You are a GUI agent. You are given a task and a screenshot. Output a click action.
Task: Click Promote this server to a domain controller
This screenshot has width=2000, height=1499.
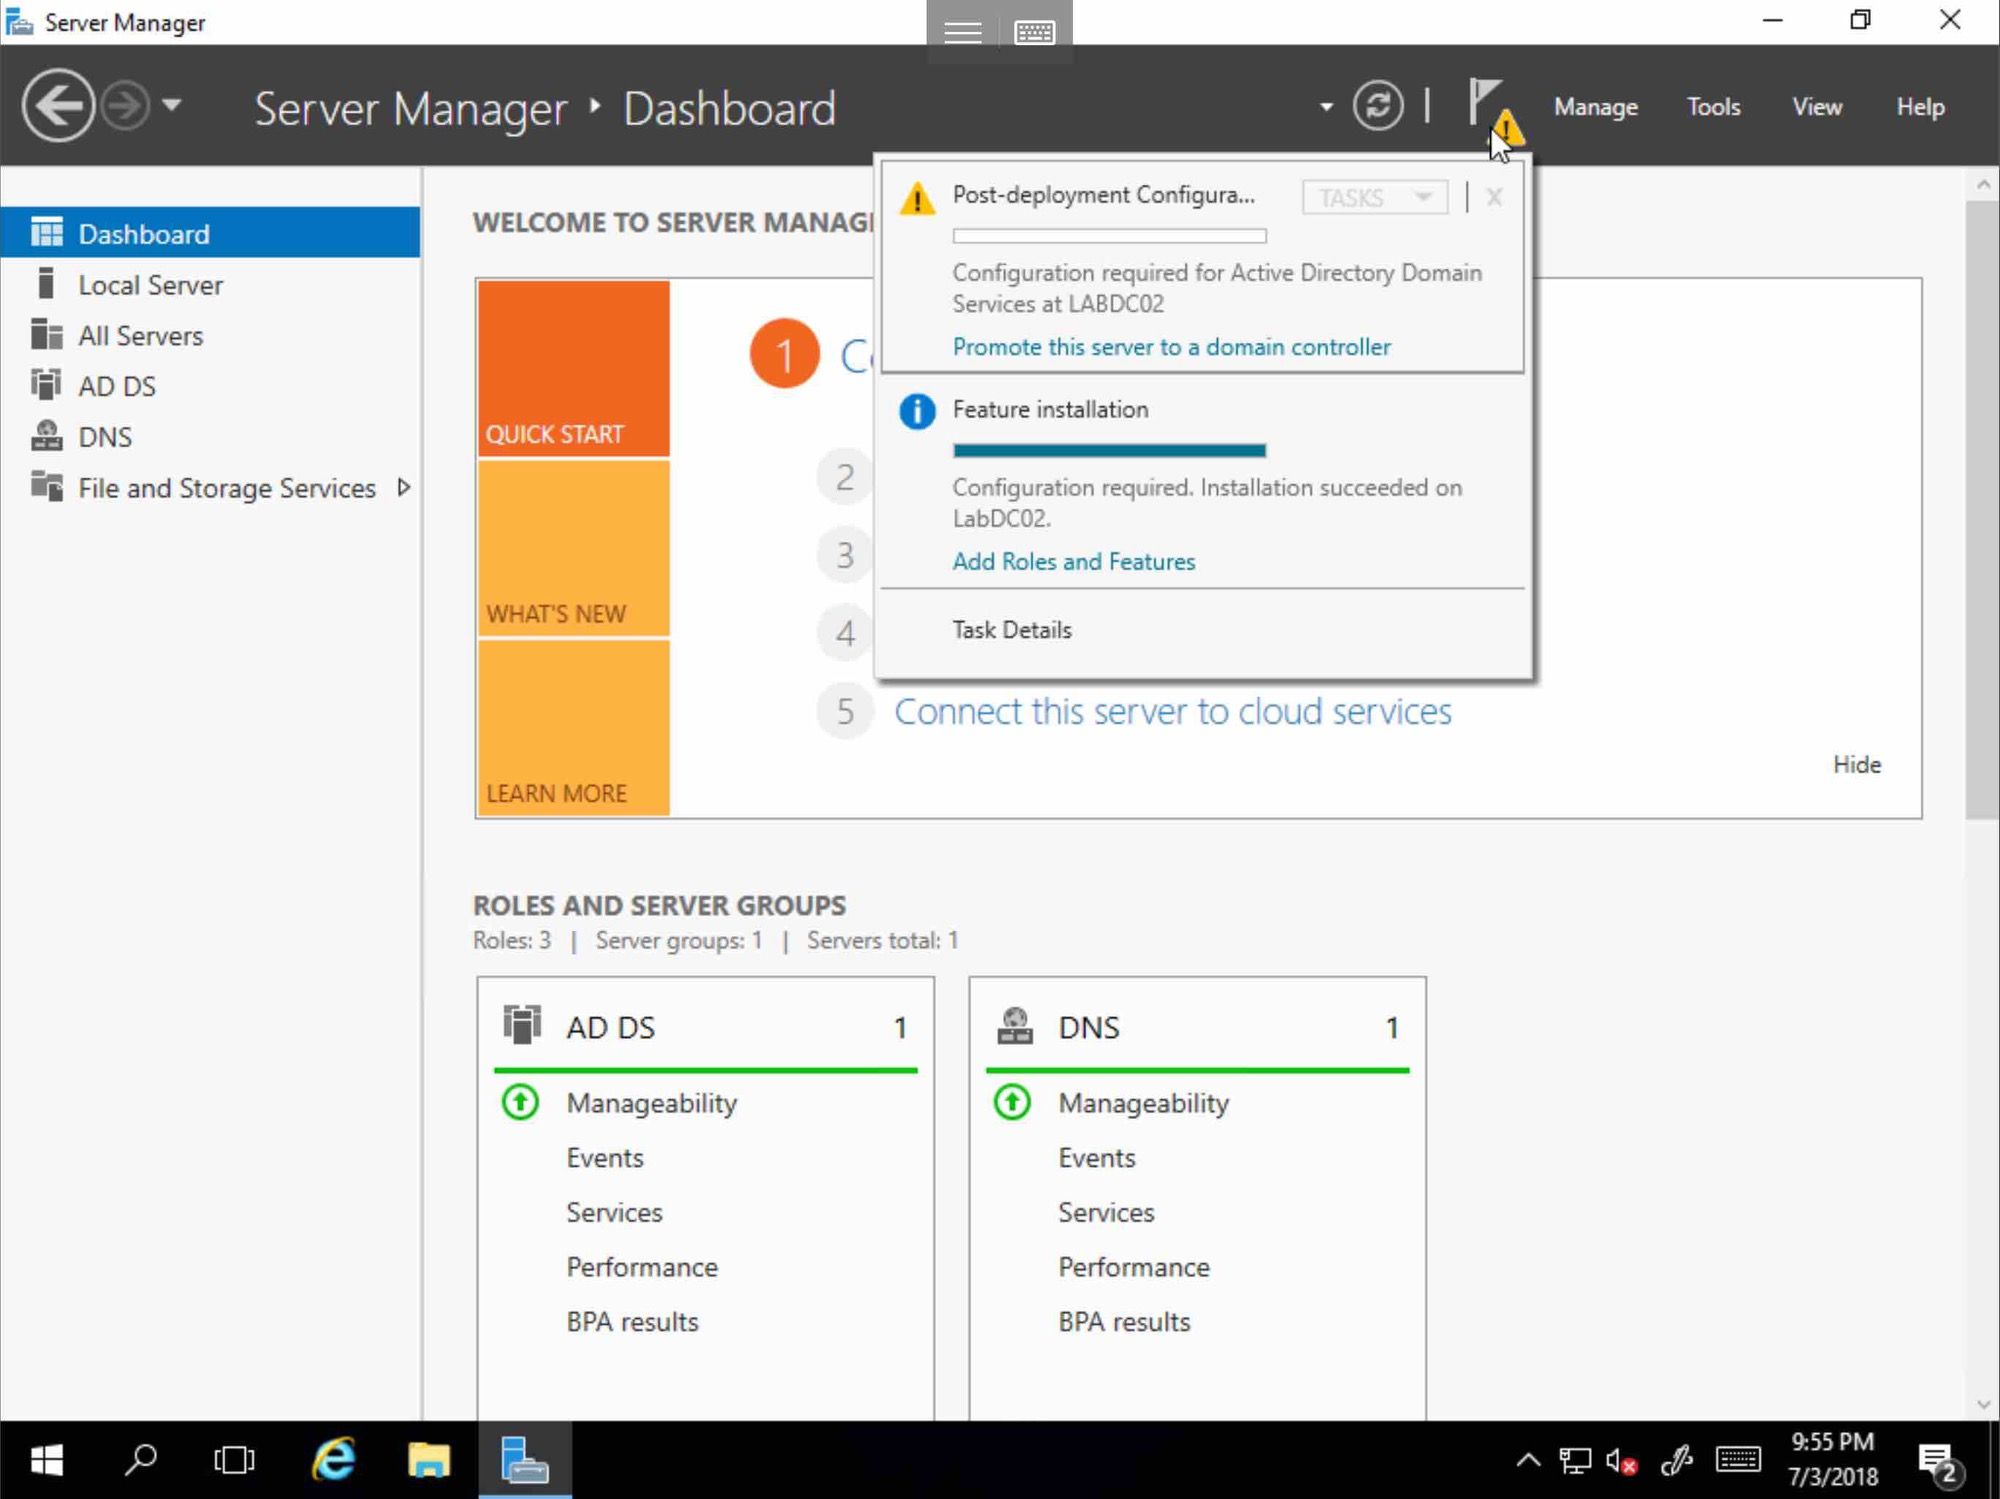click(1171, 347)
